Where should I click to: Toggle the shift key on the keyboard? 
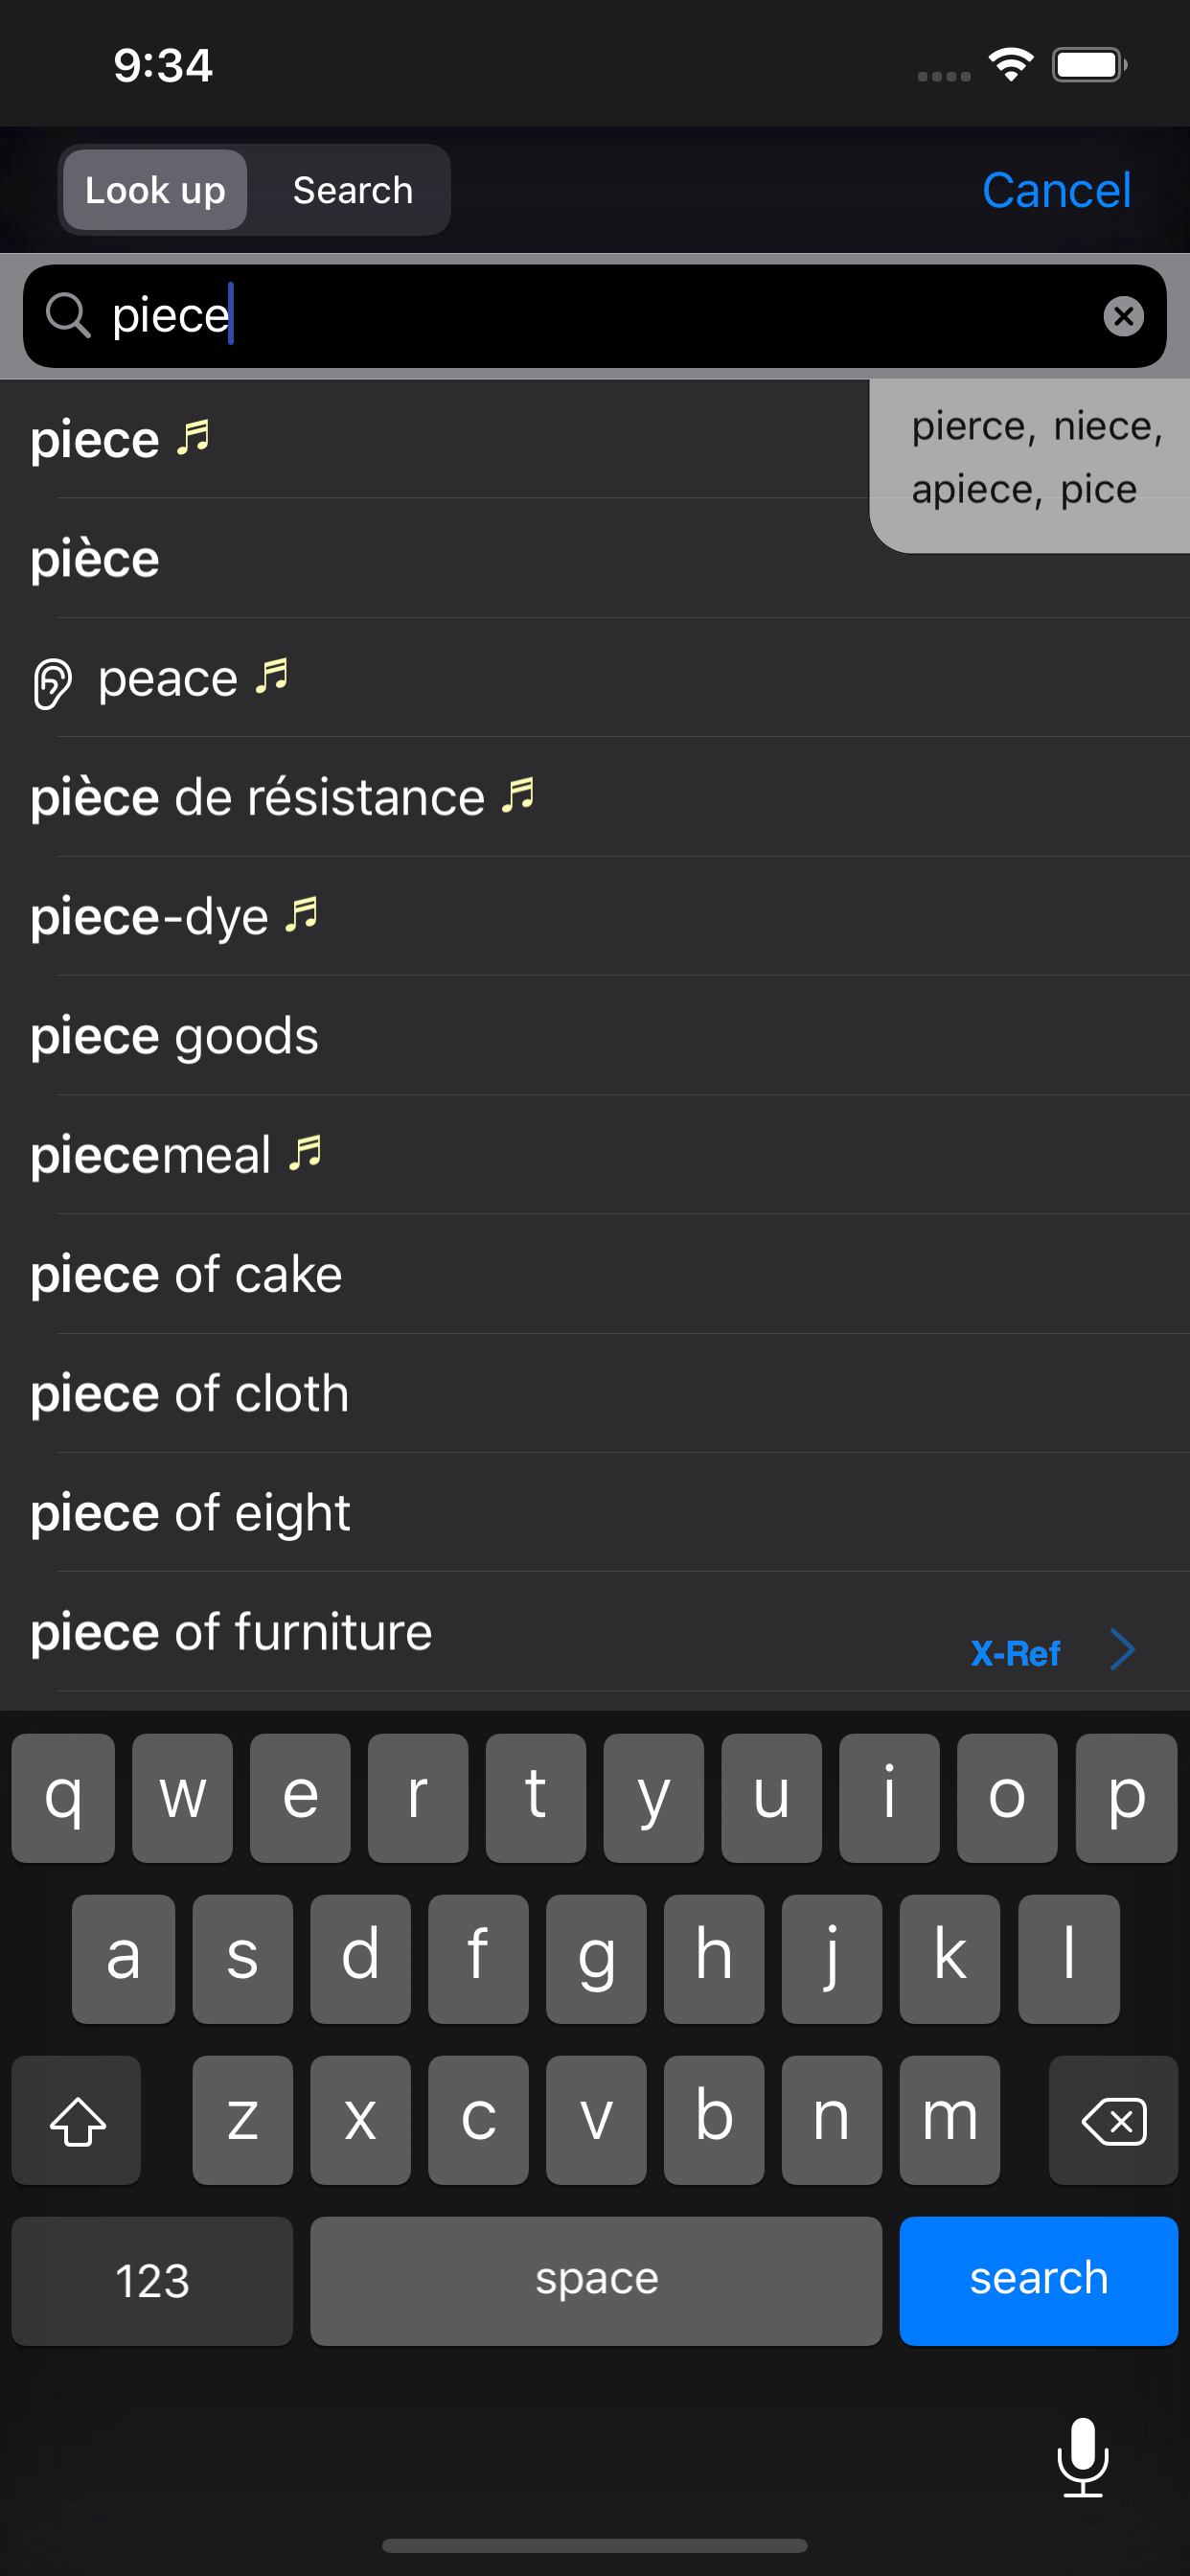point(77,2120)
